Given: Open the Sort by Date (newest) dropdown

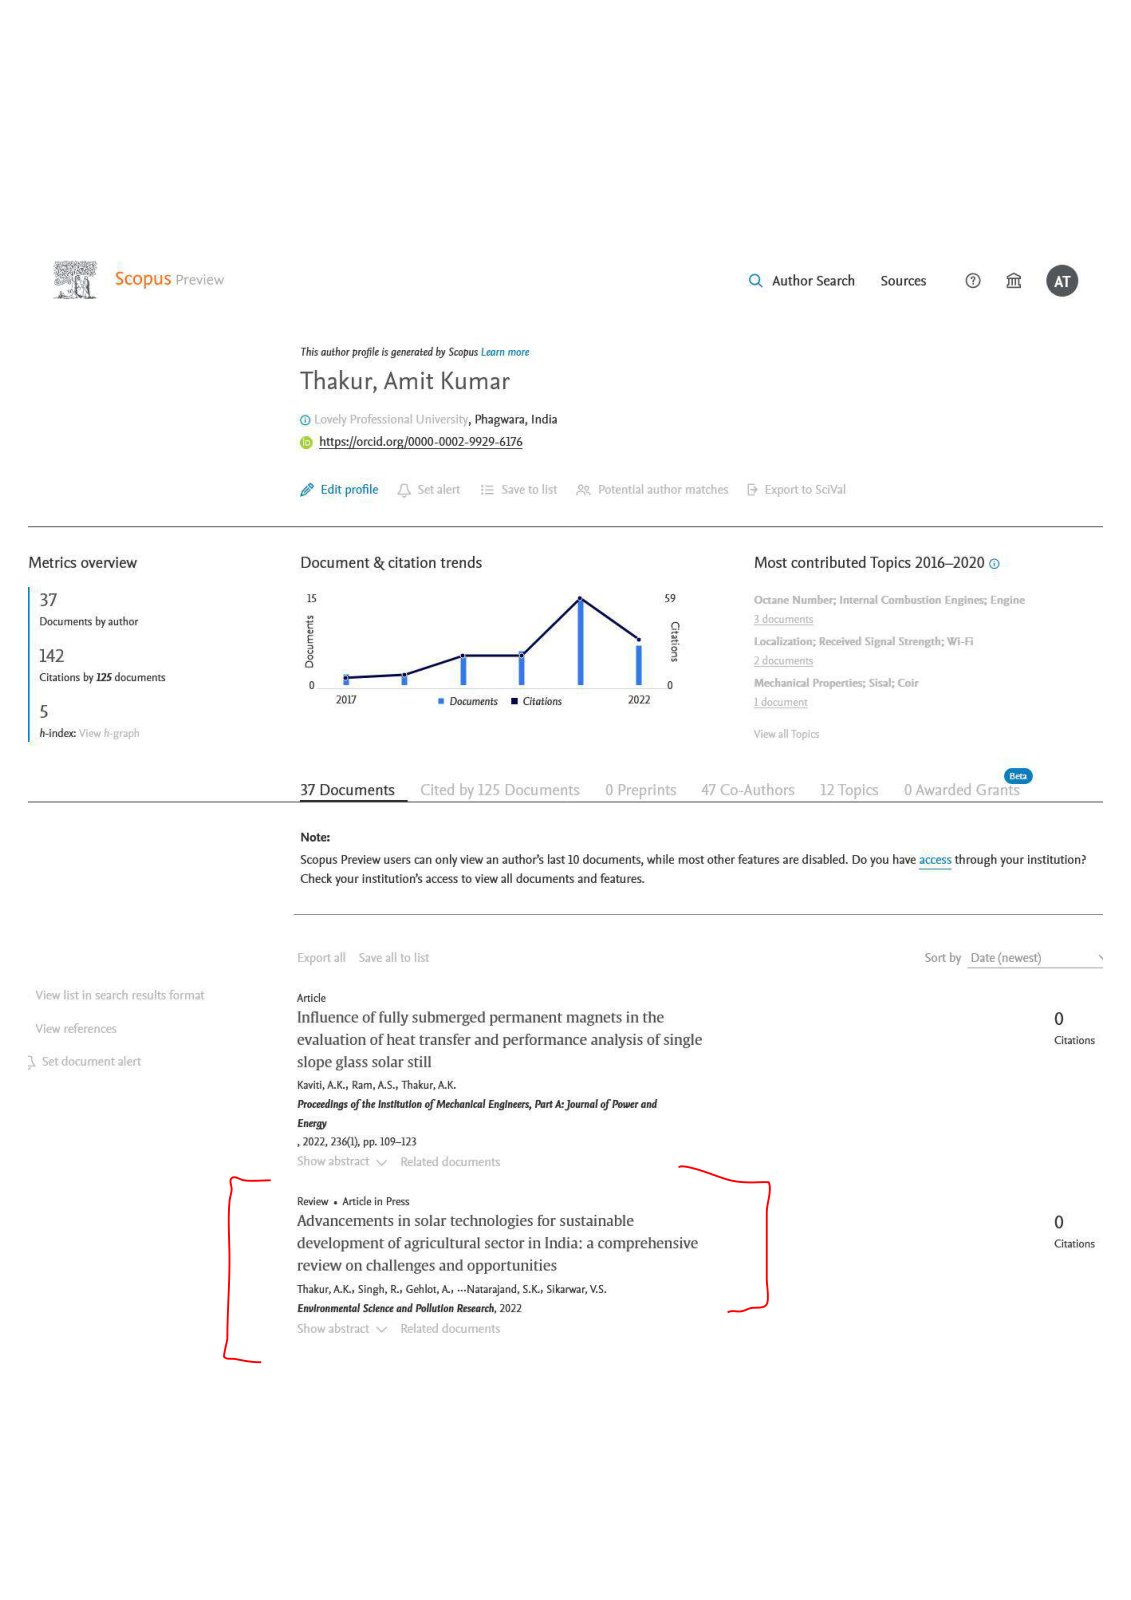Looking at the screenshot, I should pos(1035,958).
